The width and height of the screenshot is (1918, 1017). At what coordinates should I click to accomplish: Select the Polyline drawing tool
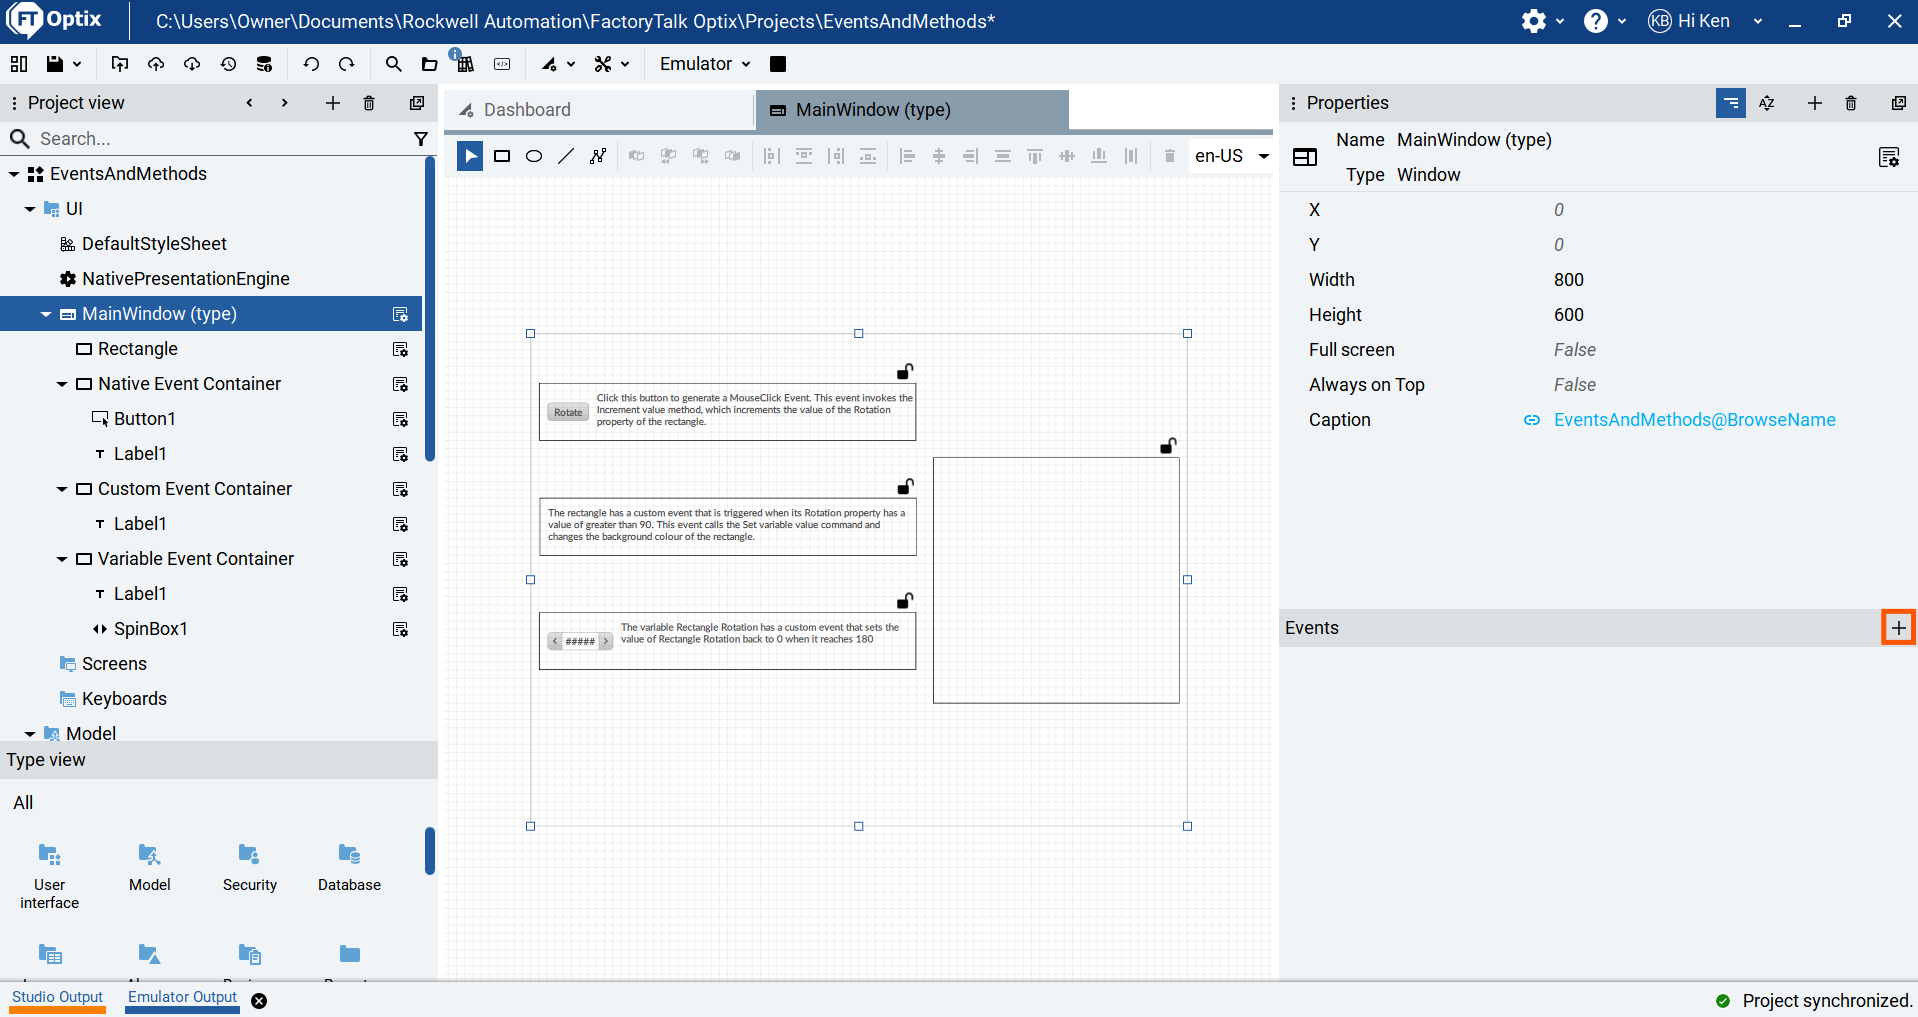pyautogui.click(x=598, y=156)
